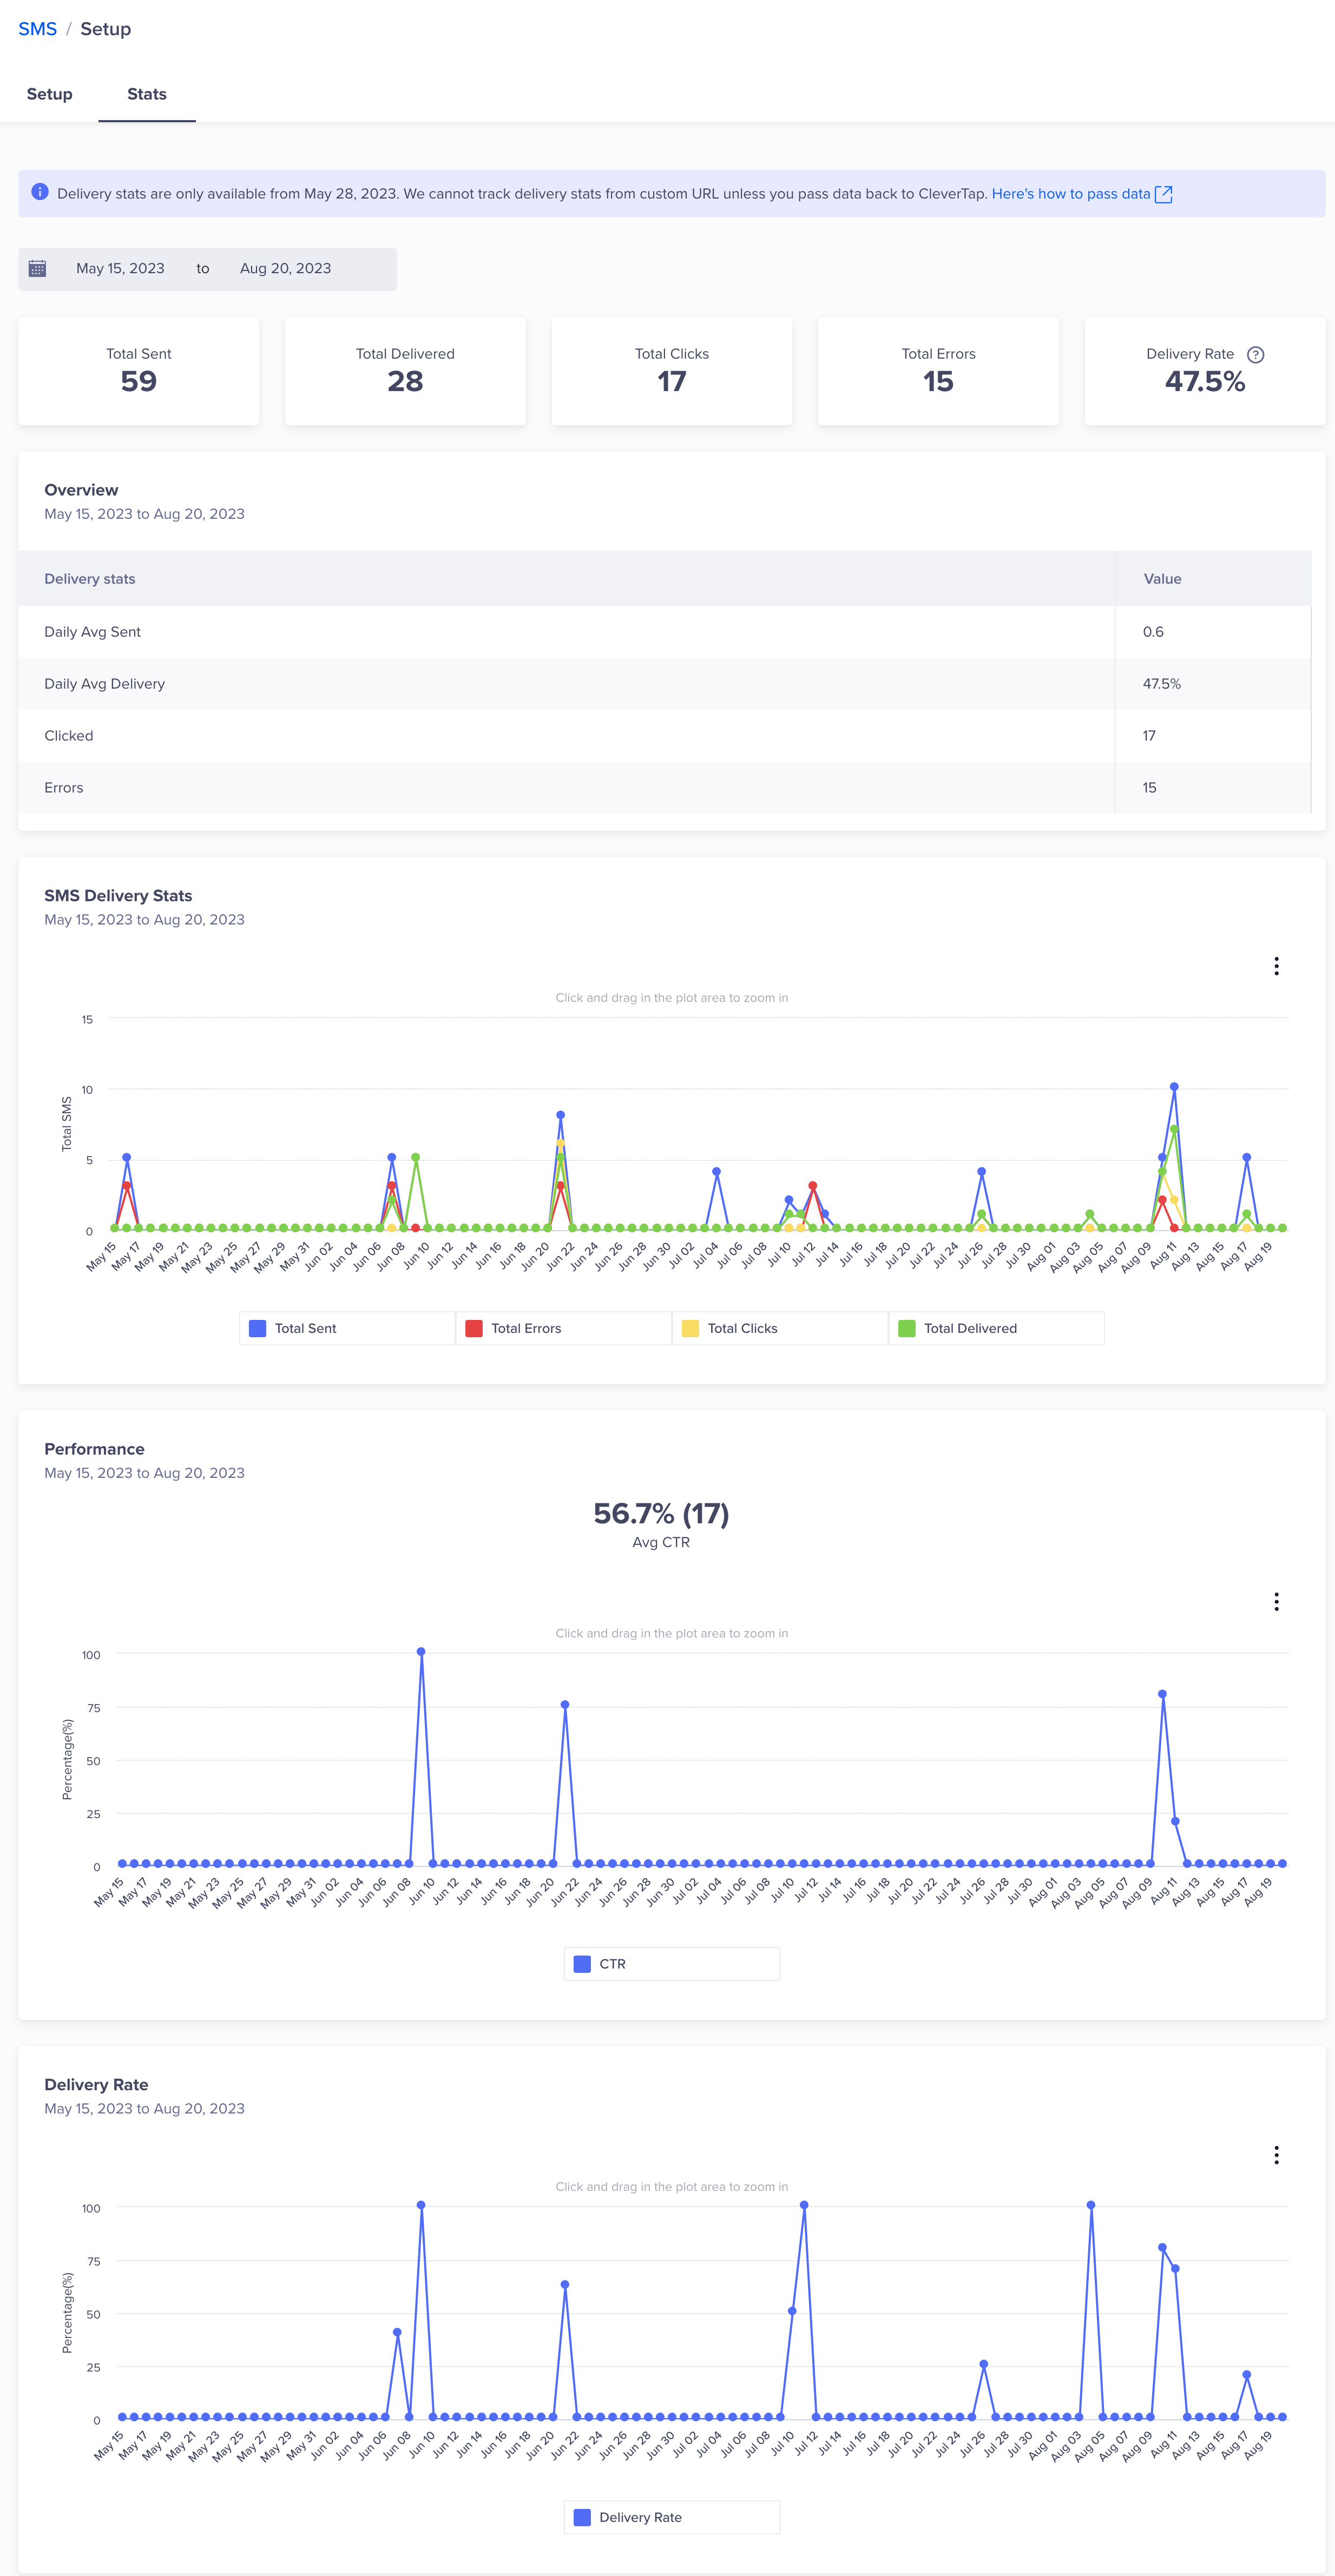Screen dimensions: 1335x2576
Task: Open "Here's how to pass data" link
Action: 1070,194
